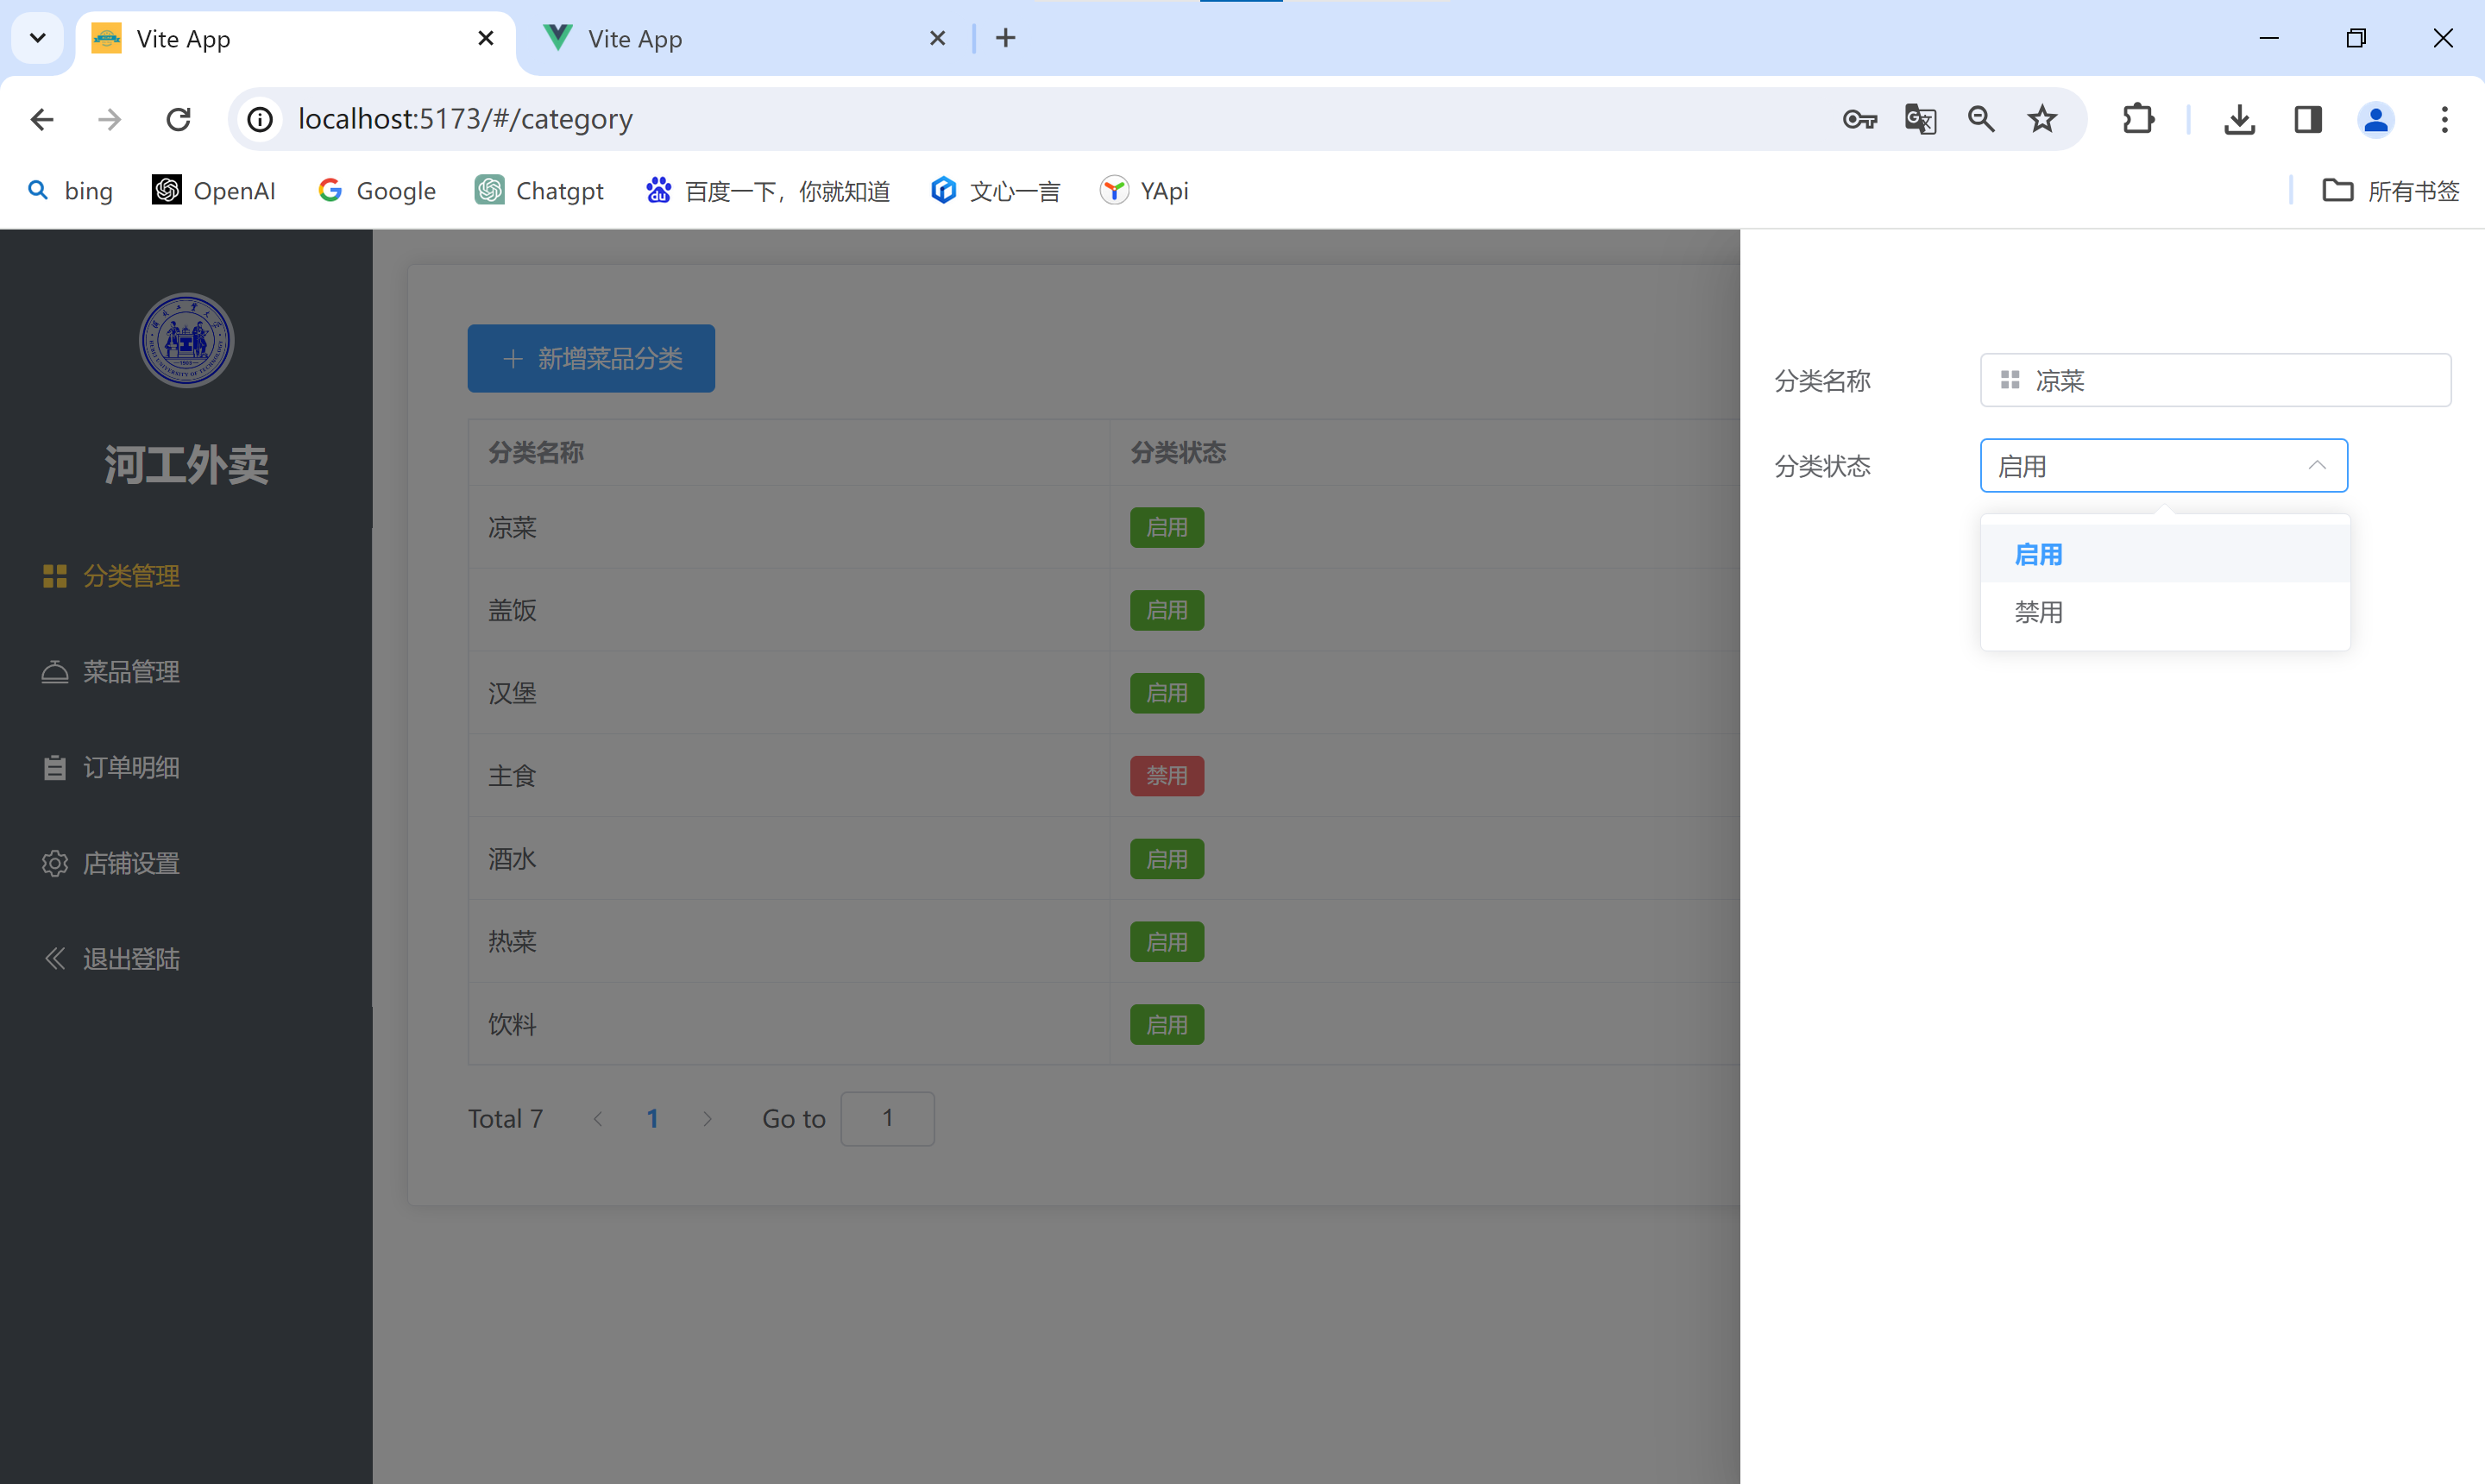Toggle the browser side panel icon

[x=2308, y=120]
